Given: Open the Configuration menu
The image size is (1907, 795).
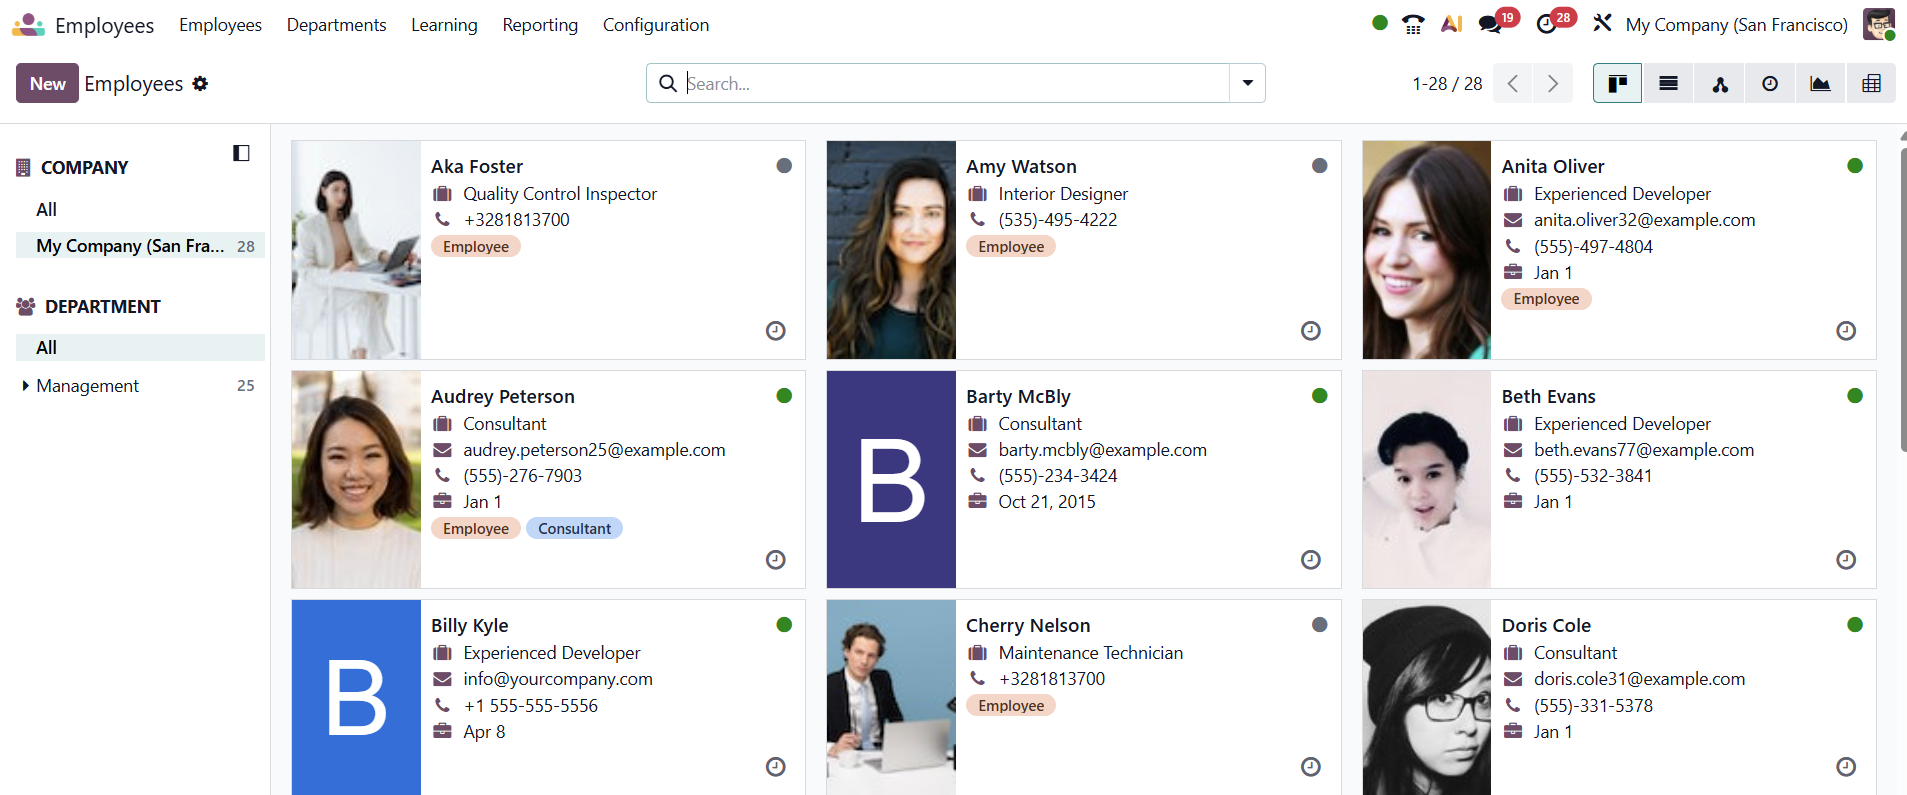Looking at the screenshot, I should (655, 25).
